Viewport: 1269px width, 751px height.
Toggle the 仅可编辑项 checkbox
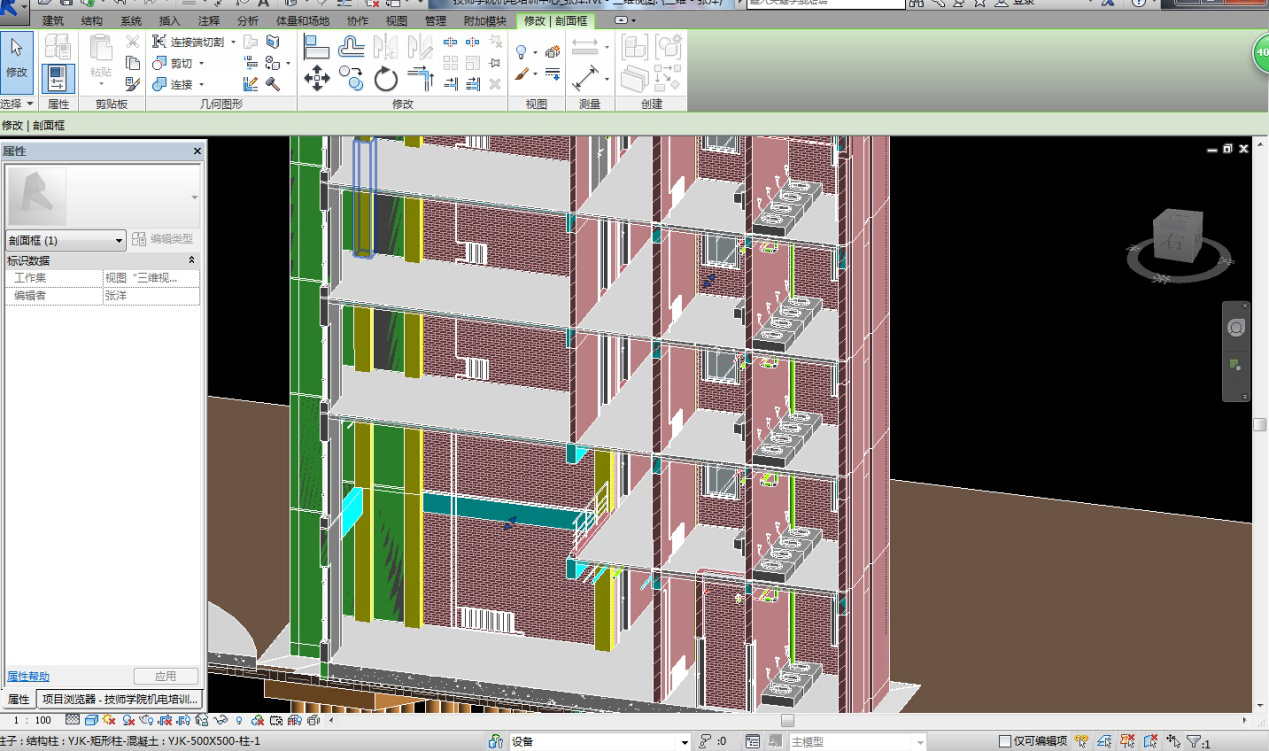point(1005,742)
